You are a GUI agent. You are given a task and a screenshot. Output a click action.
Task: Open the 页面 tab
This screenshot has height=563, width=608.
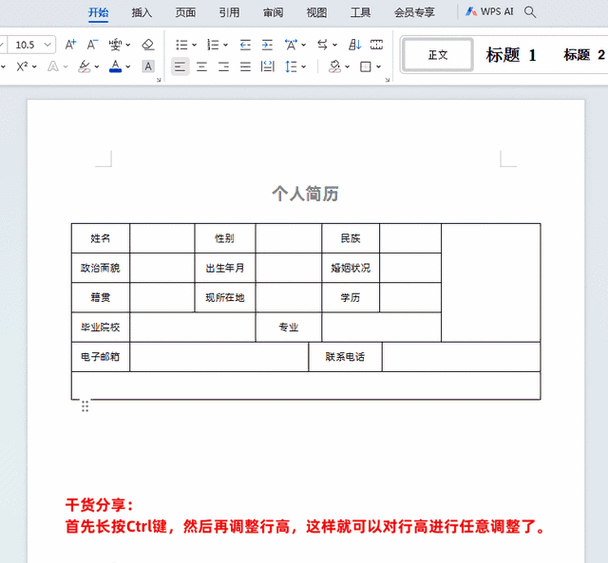point(185,13)
